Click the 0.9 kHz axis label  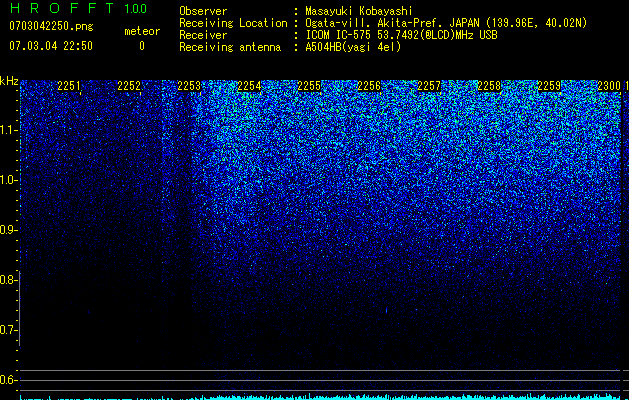pyautogui.click(x=8, y=230)
